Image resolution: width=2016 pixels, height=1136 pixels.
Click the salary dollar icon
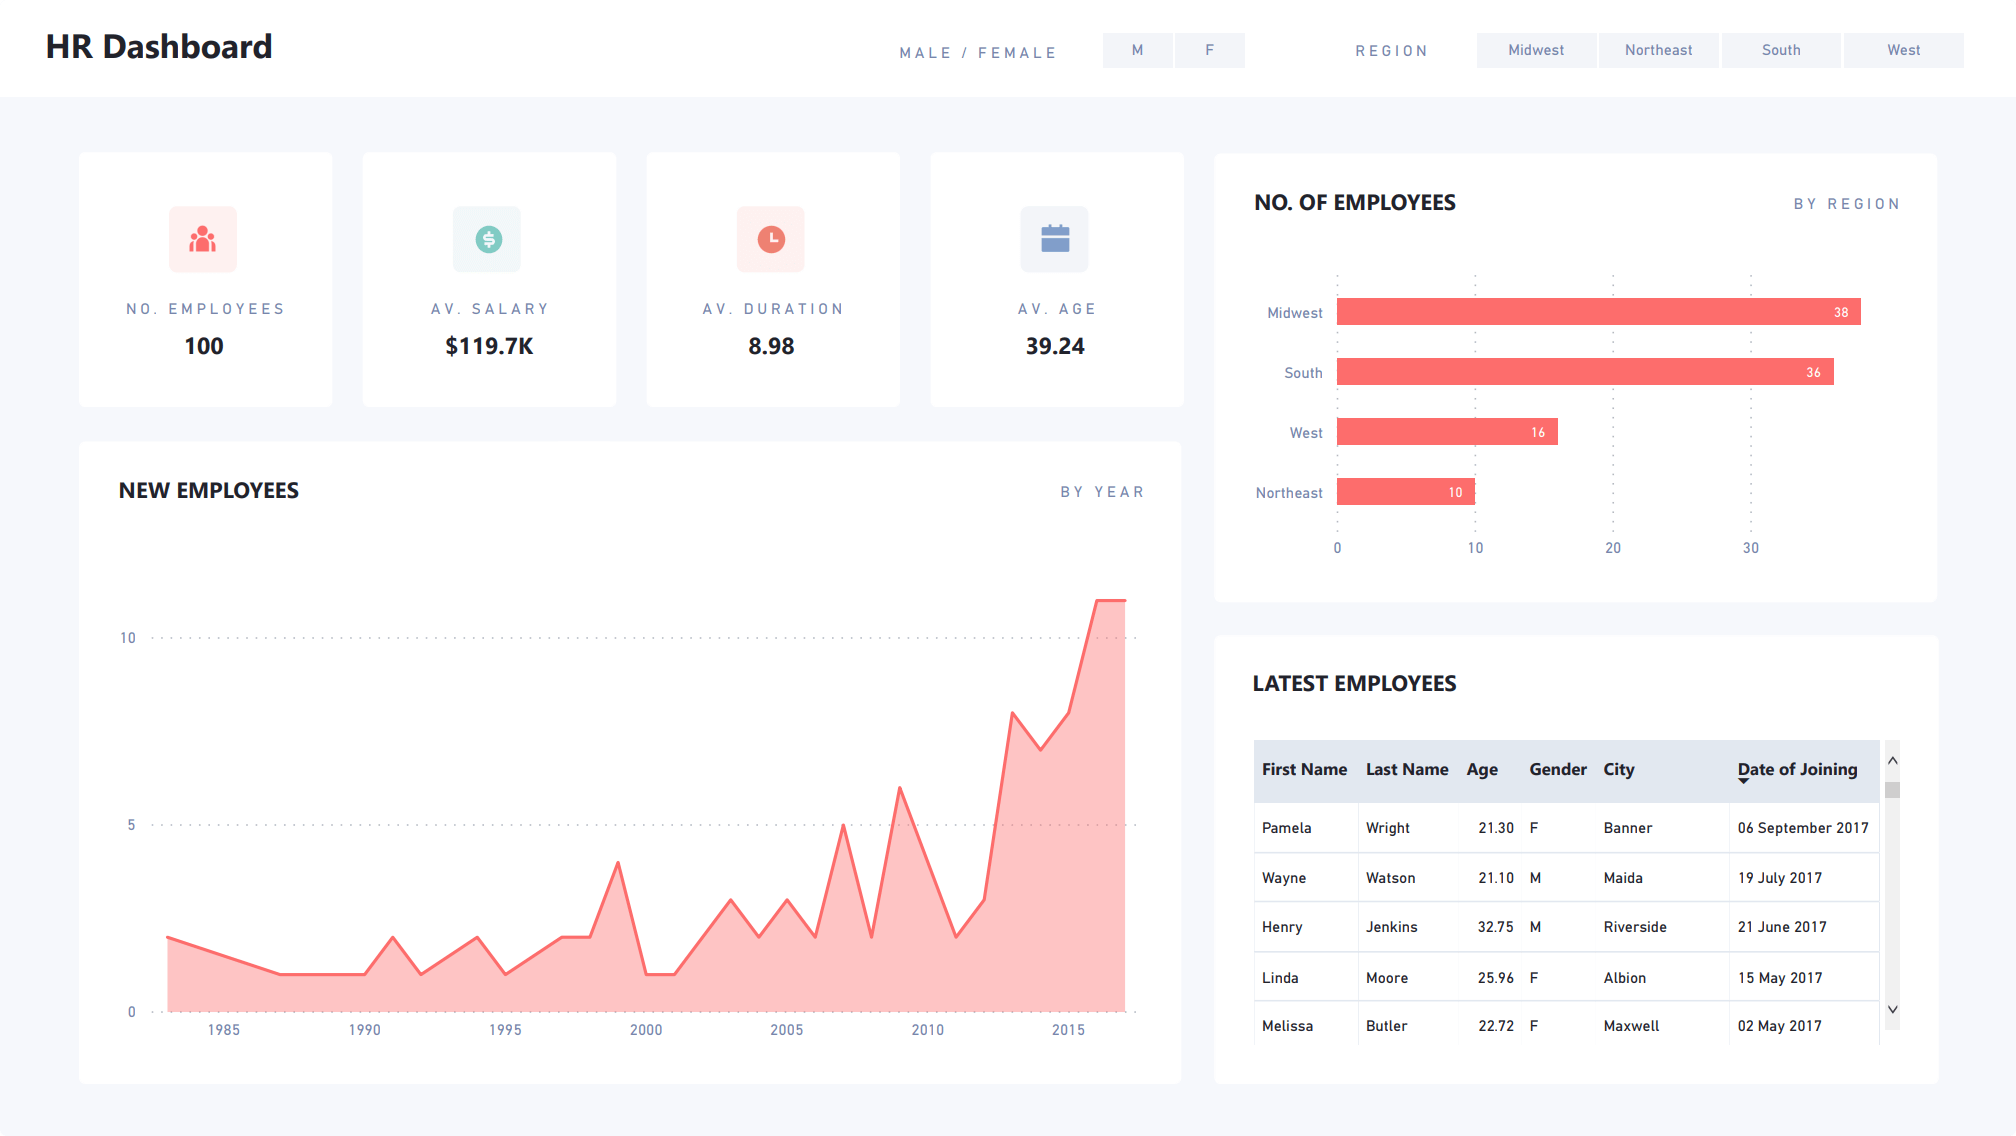(x=488, y=239)
